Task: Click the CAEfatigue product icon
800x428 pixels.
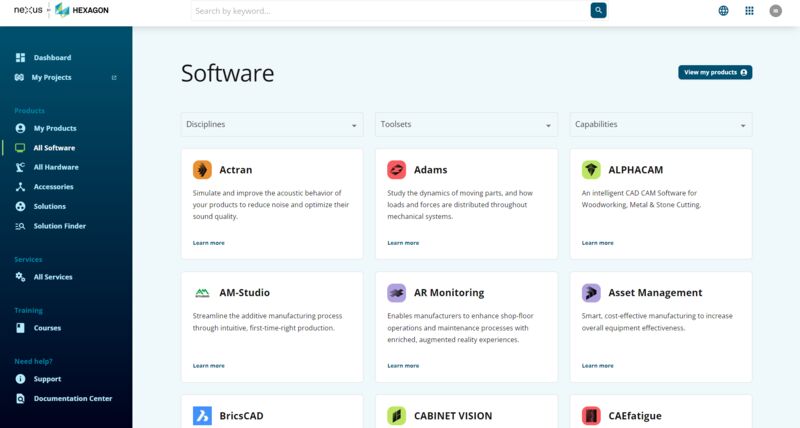Action: point(591,416)
